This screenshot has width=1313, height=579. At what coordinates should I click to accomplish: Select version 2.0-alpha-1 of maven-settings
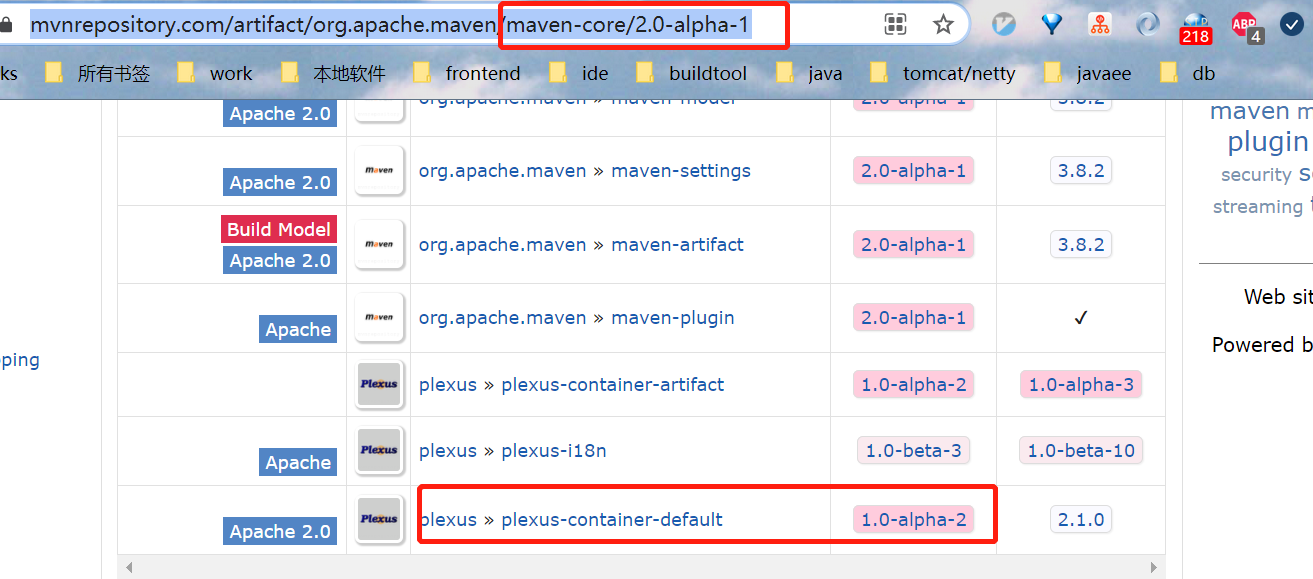click(913, 171)
